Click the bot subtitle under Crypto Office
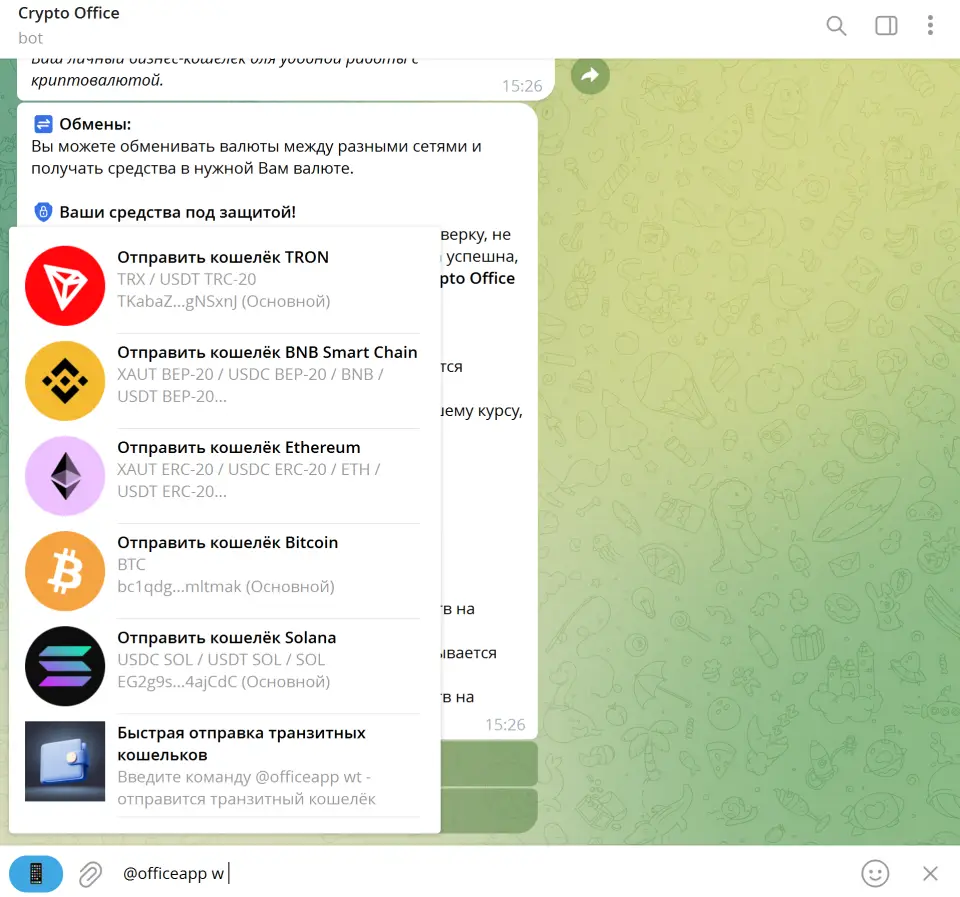The width and height of the screenshot is (960, 897). (x=31, y=38)
